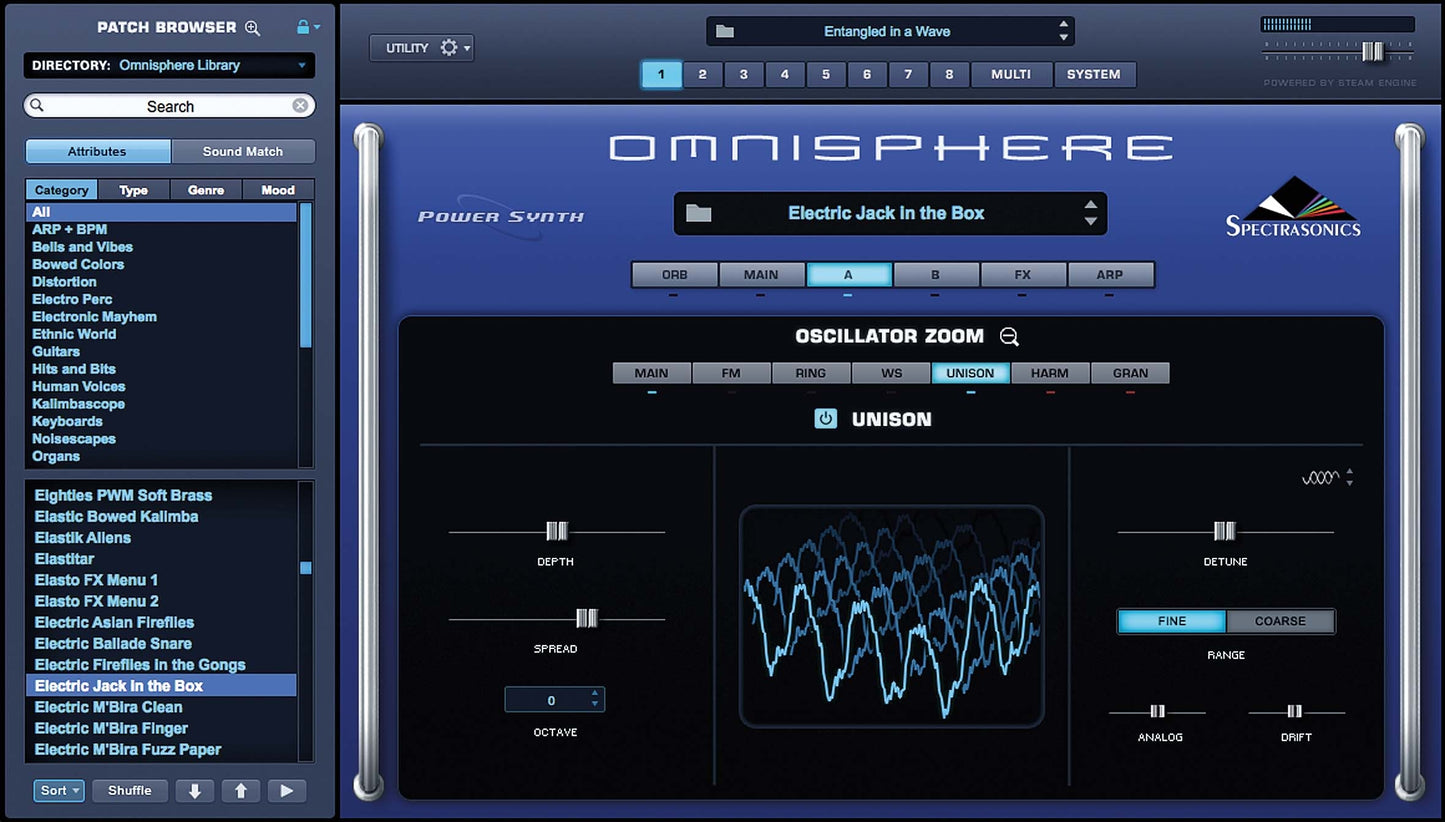1445x822 pixels.
Task: Click the Shuffle button
Action: 130,791
